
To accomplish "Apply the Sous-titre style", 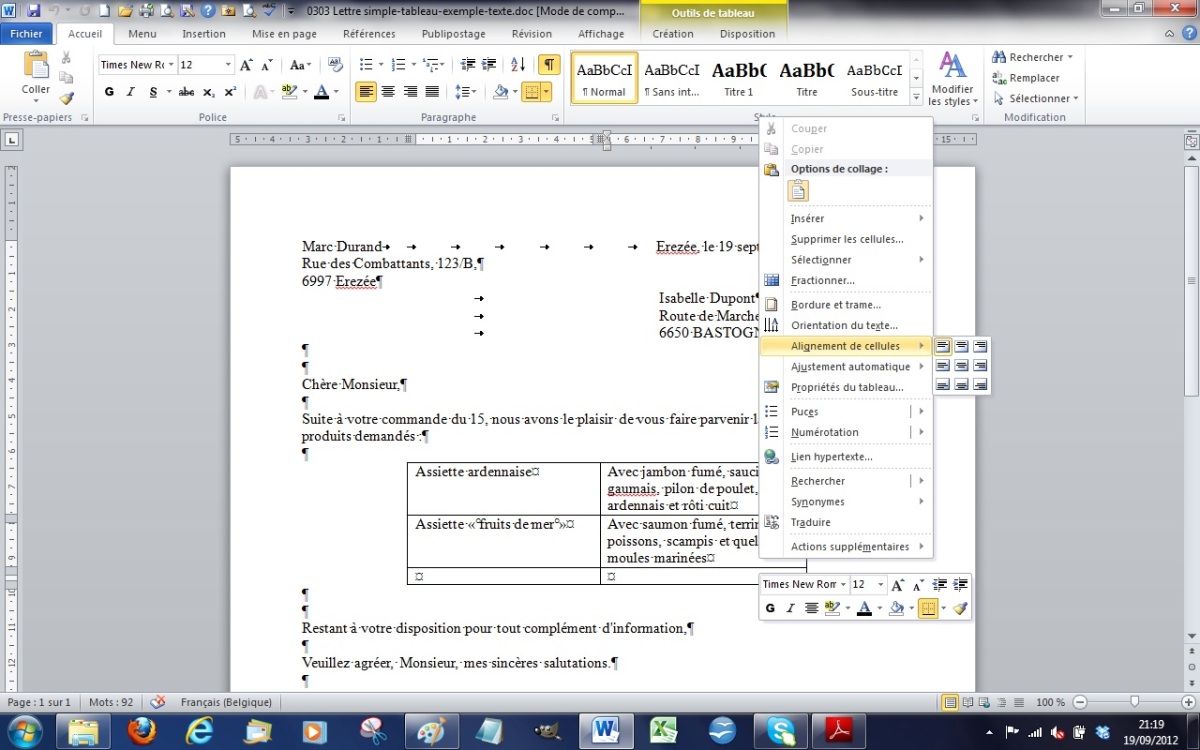I will click(x=875, y=79).
